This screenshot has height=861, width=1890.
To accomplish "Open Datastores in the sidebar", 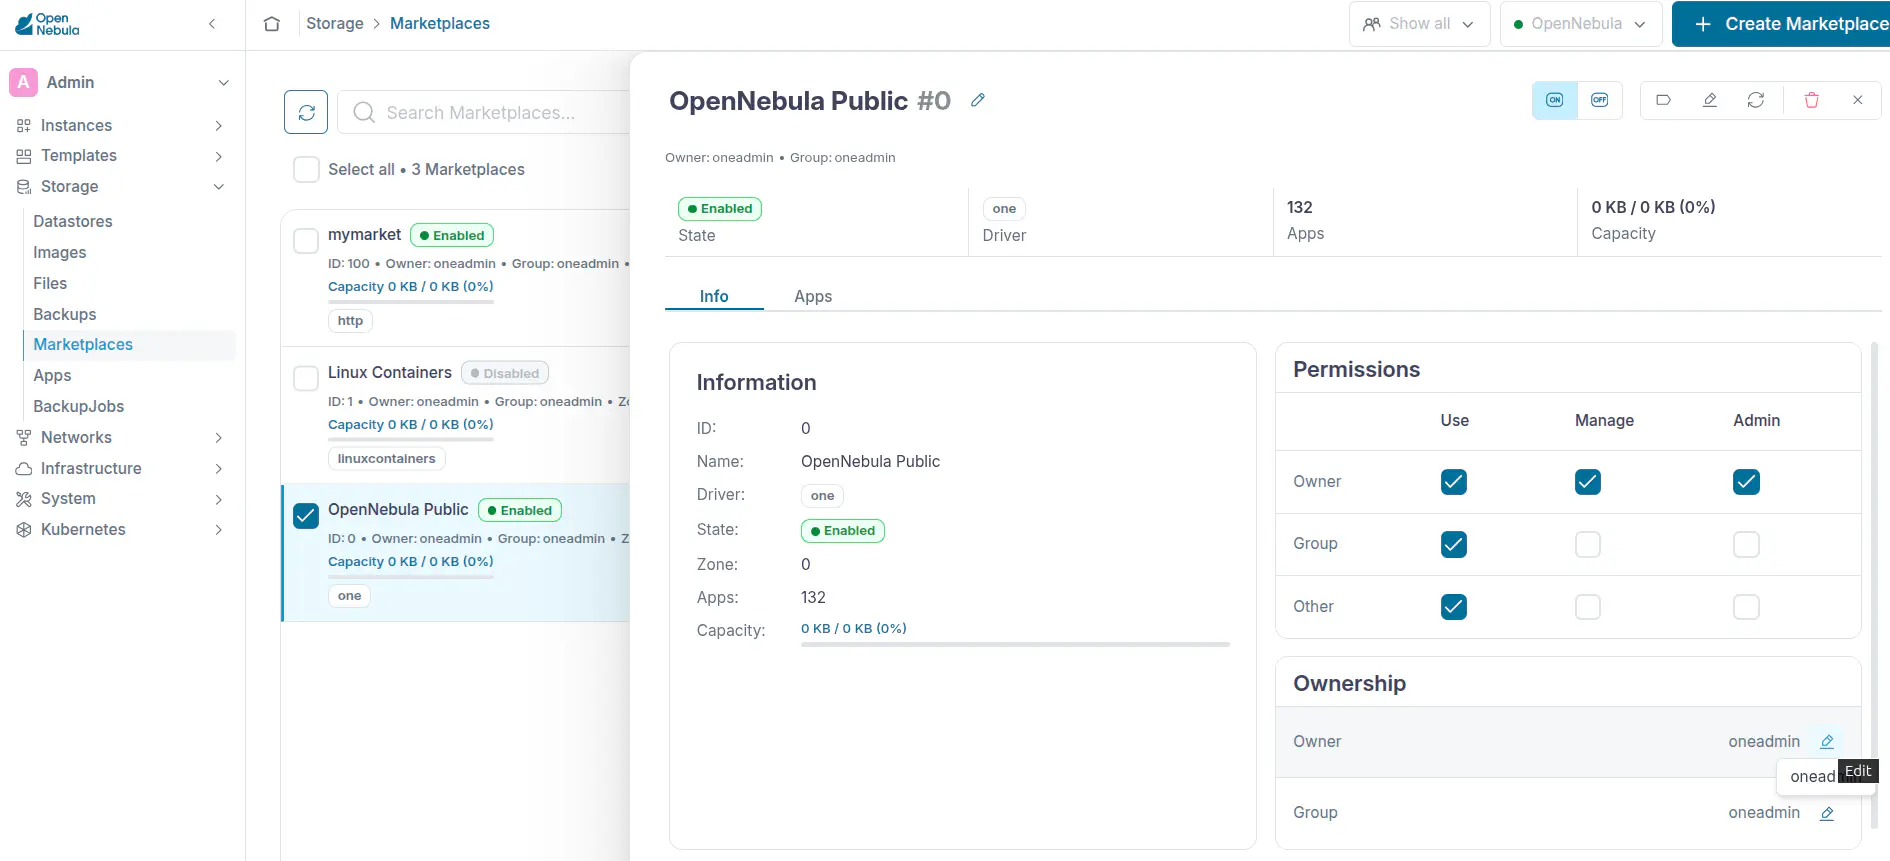I will pyautogui.click(x=73, y=221).
